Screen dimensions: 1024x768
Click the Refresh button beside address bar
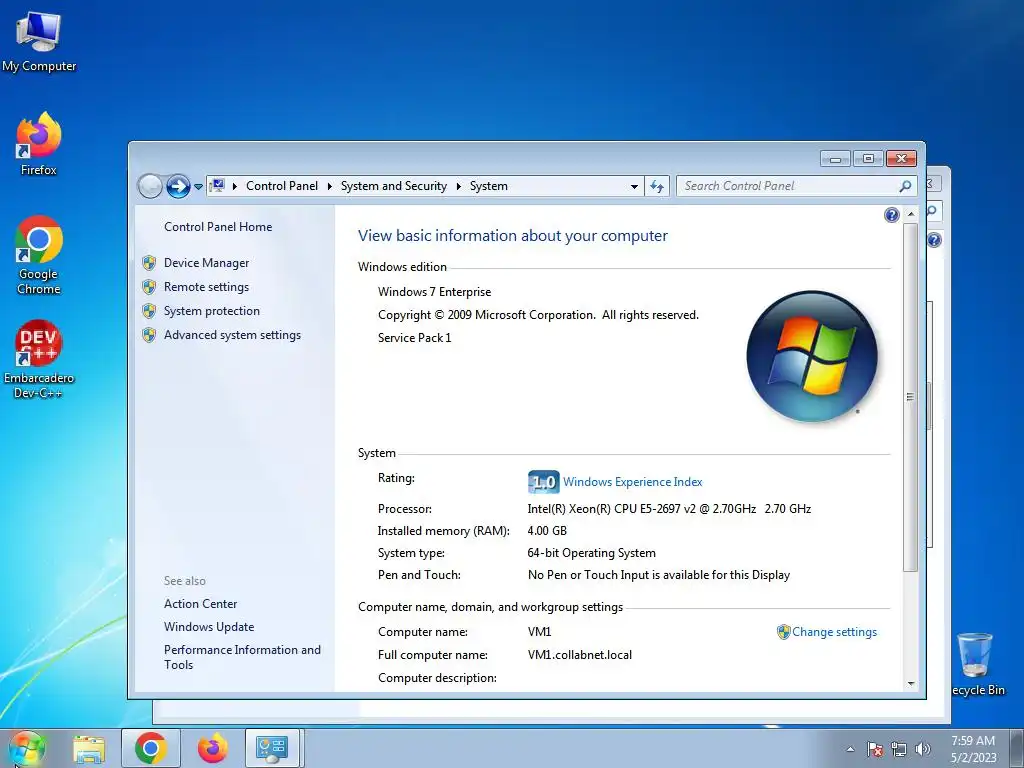coord(657,186)
